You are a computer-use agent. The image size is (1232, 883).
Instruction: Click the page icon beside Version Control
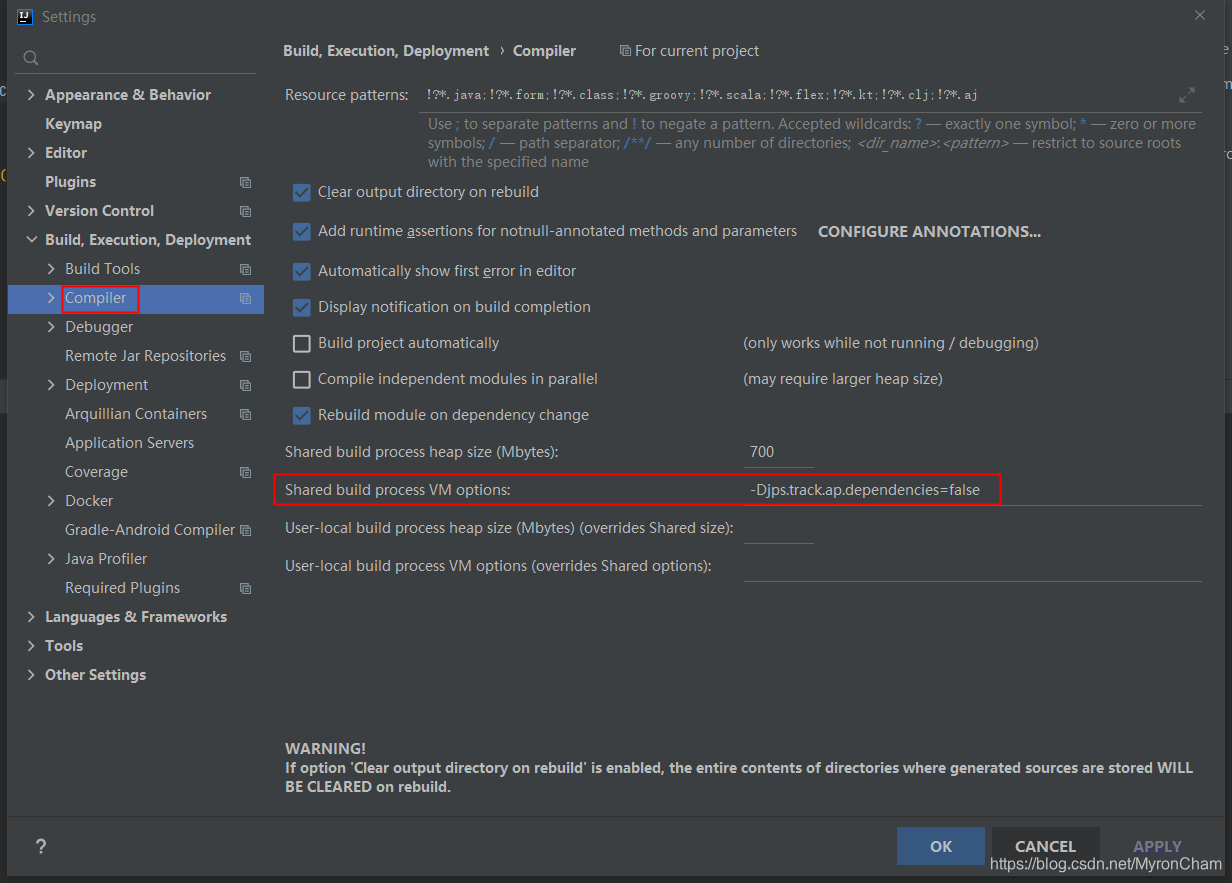[x=245, y=211]
